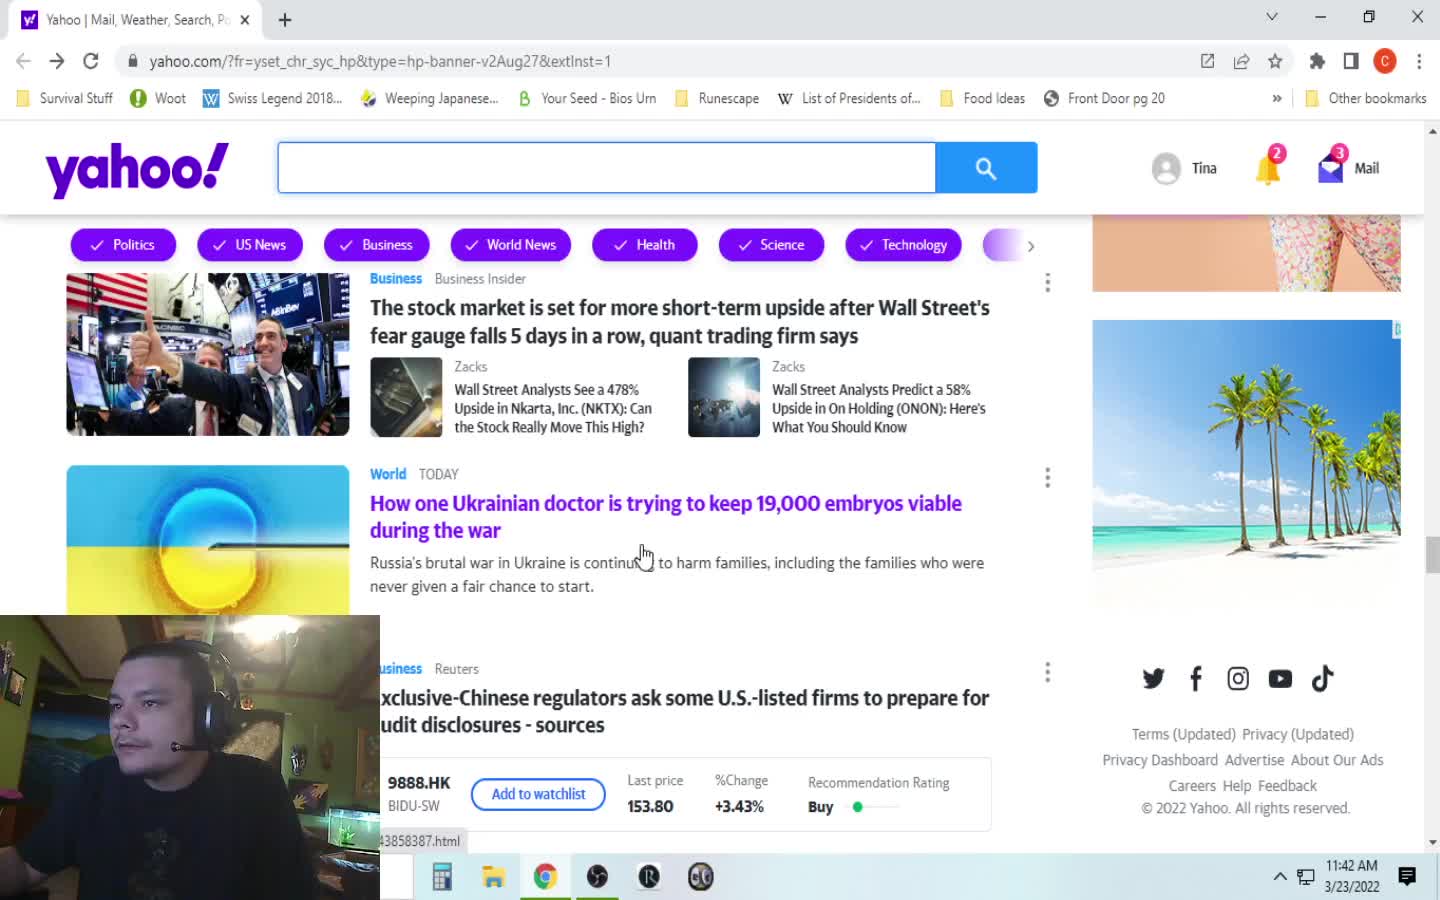Open Yahoo's Instagram page icon
Image resolution: width=1440 pixels, height=900 pixels.
[x=1238, y=679]
